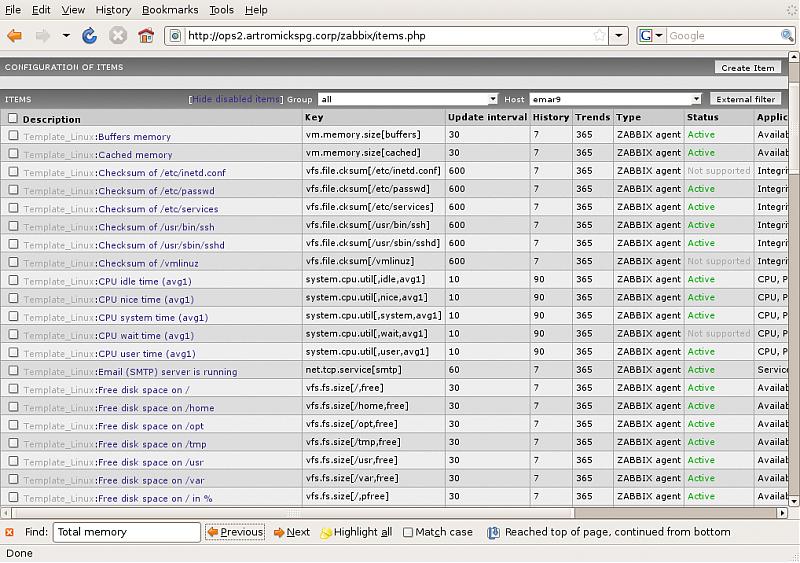Viewport: 800px width, 563px height.
Task: Click the browser Back arrow button
Action: (x=14, y=36)
